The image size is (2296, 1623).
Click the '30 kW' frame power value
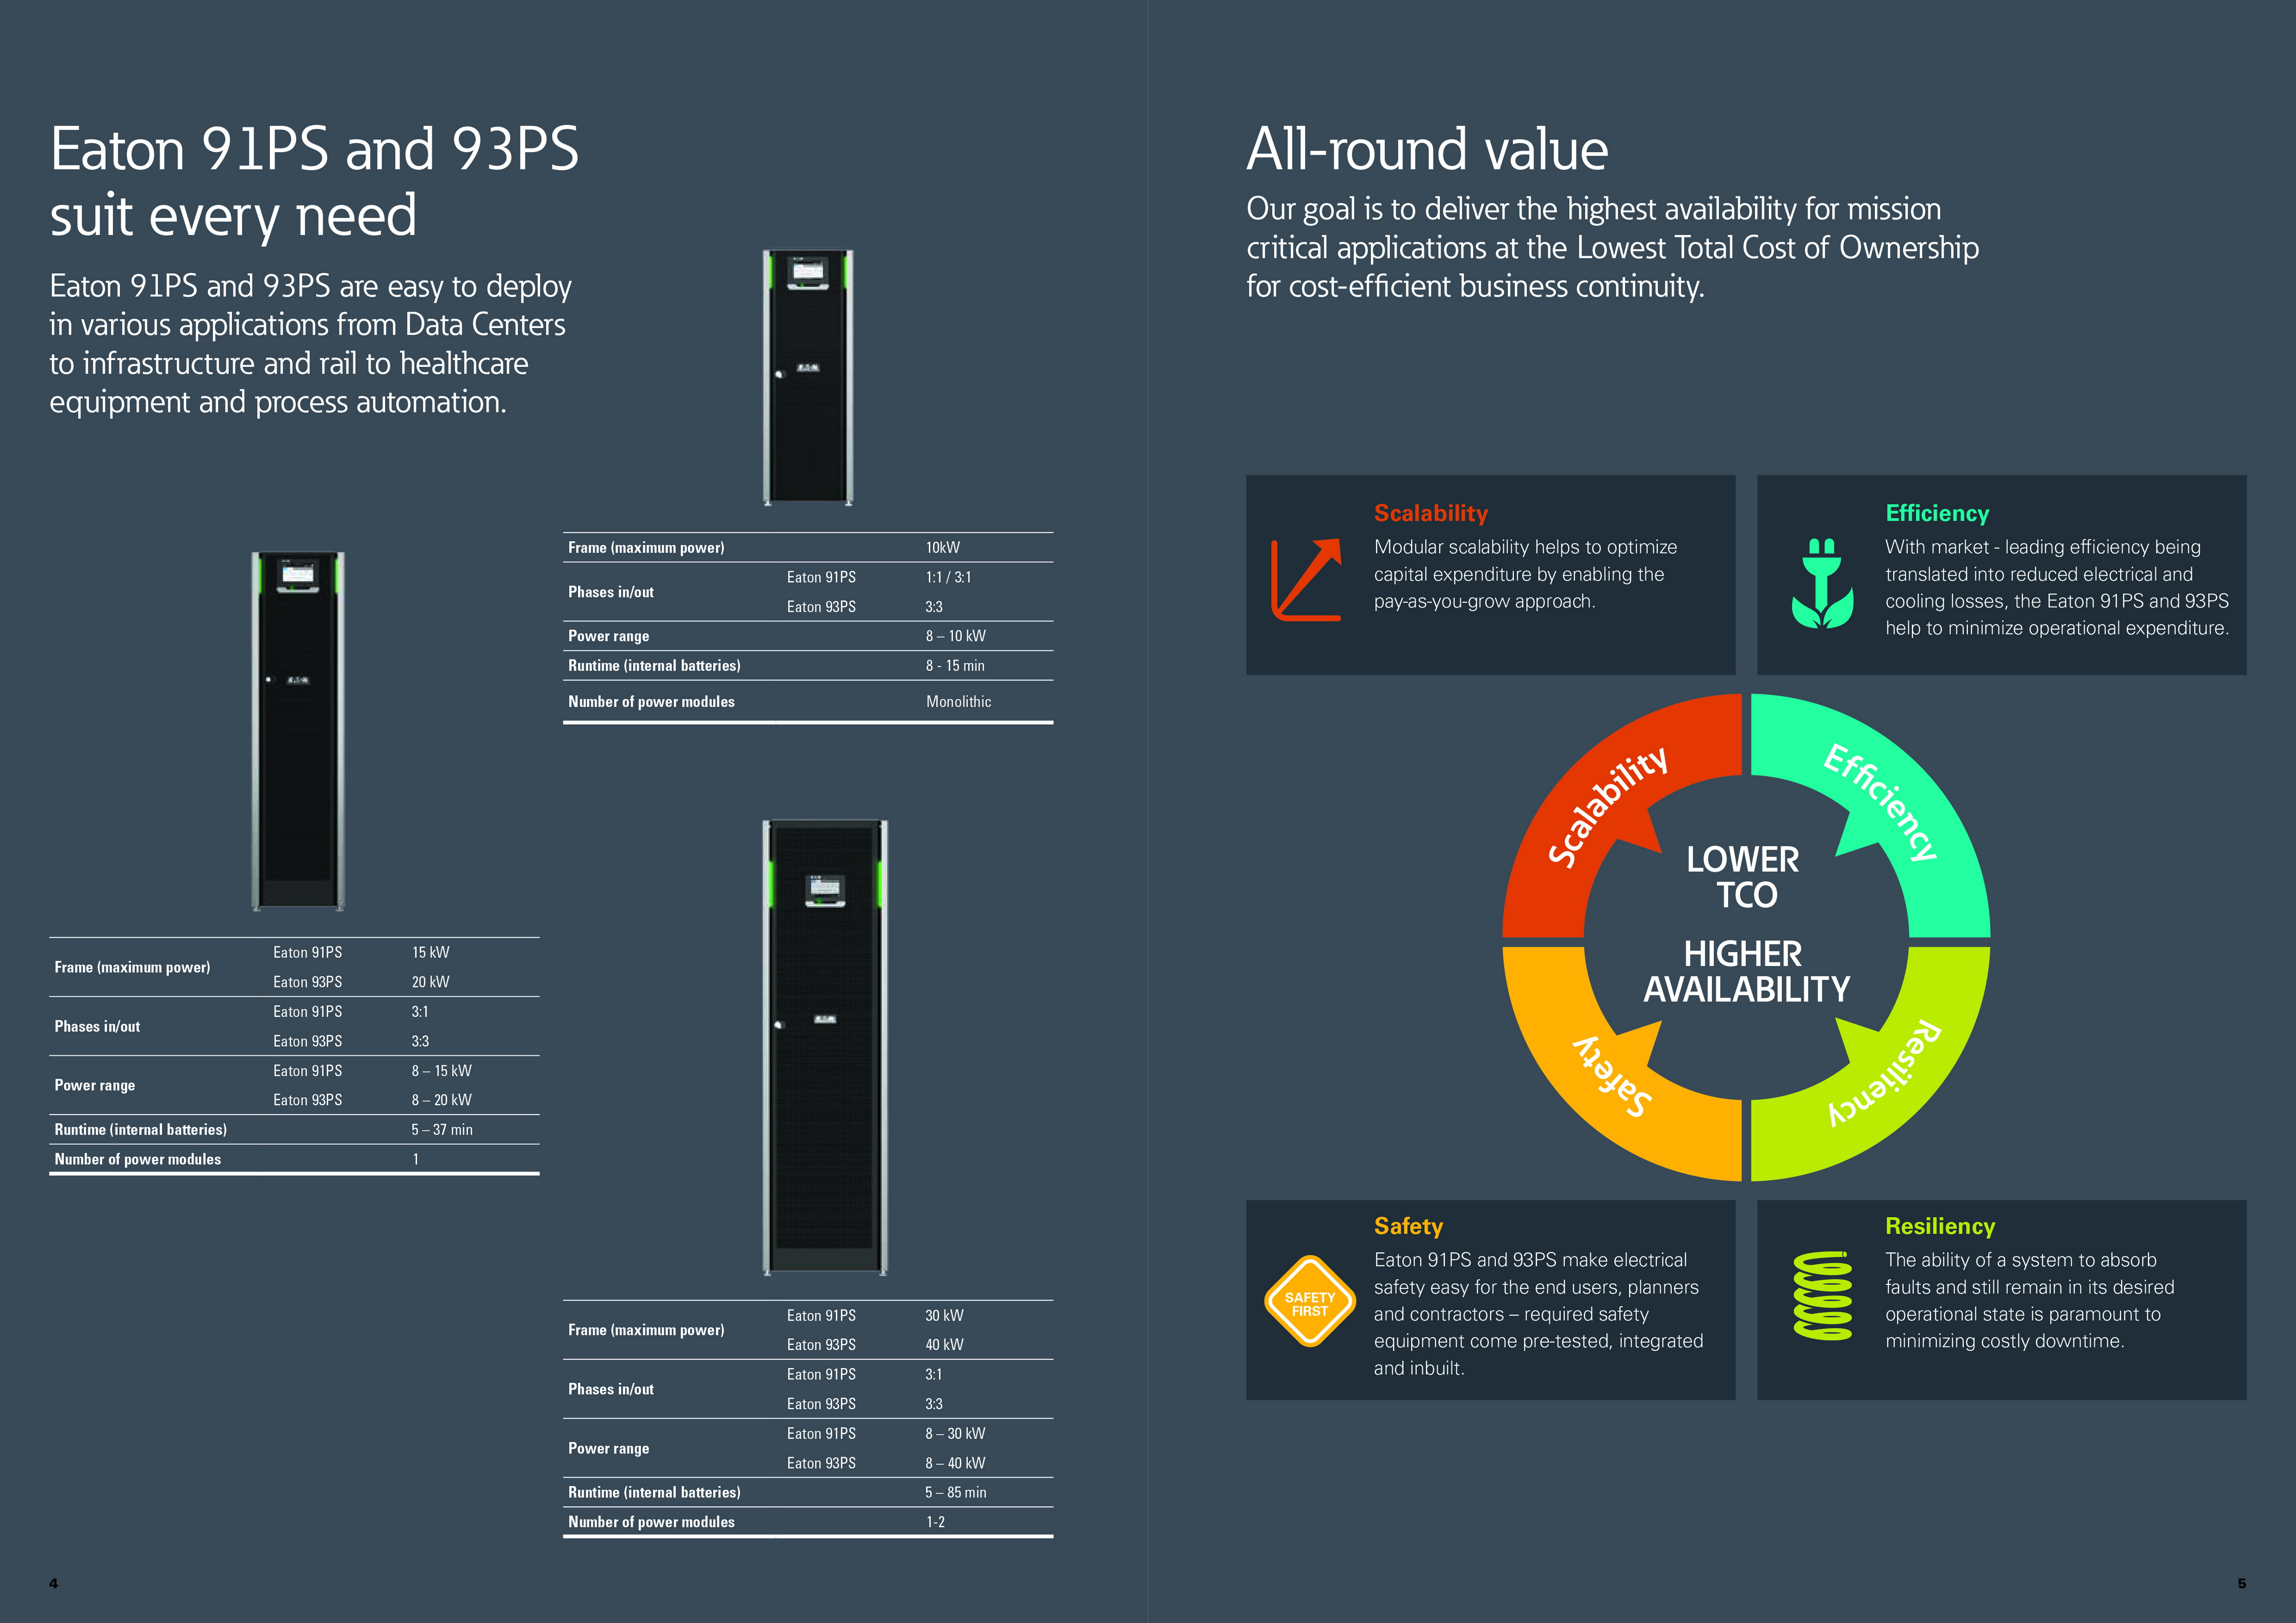pos(944,1316)
